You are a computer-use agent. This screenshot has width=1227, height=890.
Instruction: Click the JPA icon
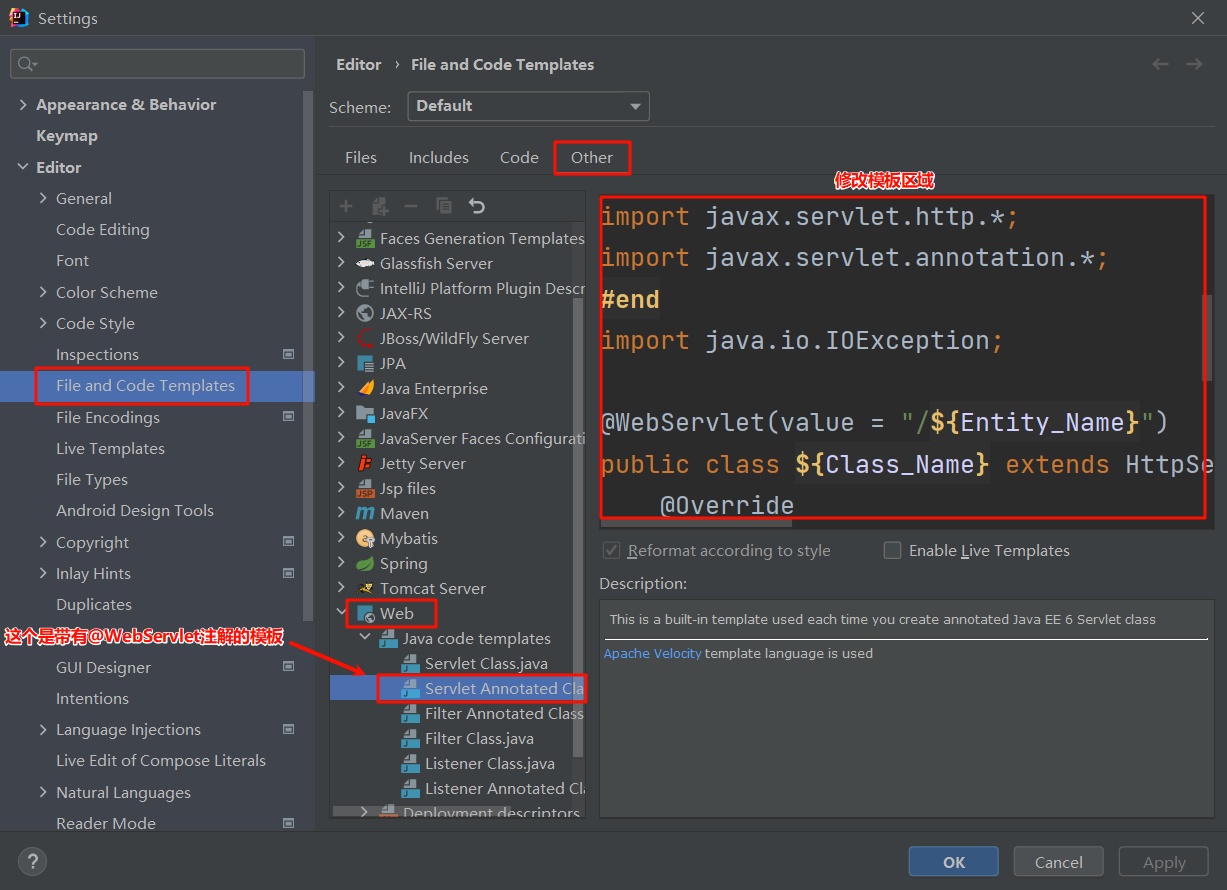point(365,363)
